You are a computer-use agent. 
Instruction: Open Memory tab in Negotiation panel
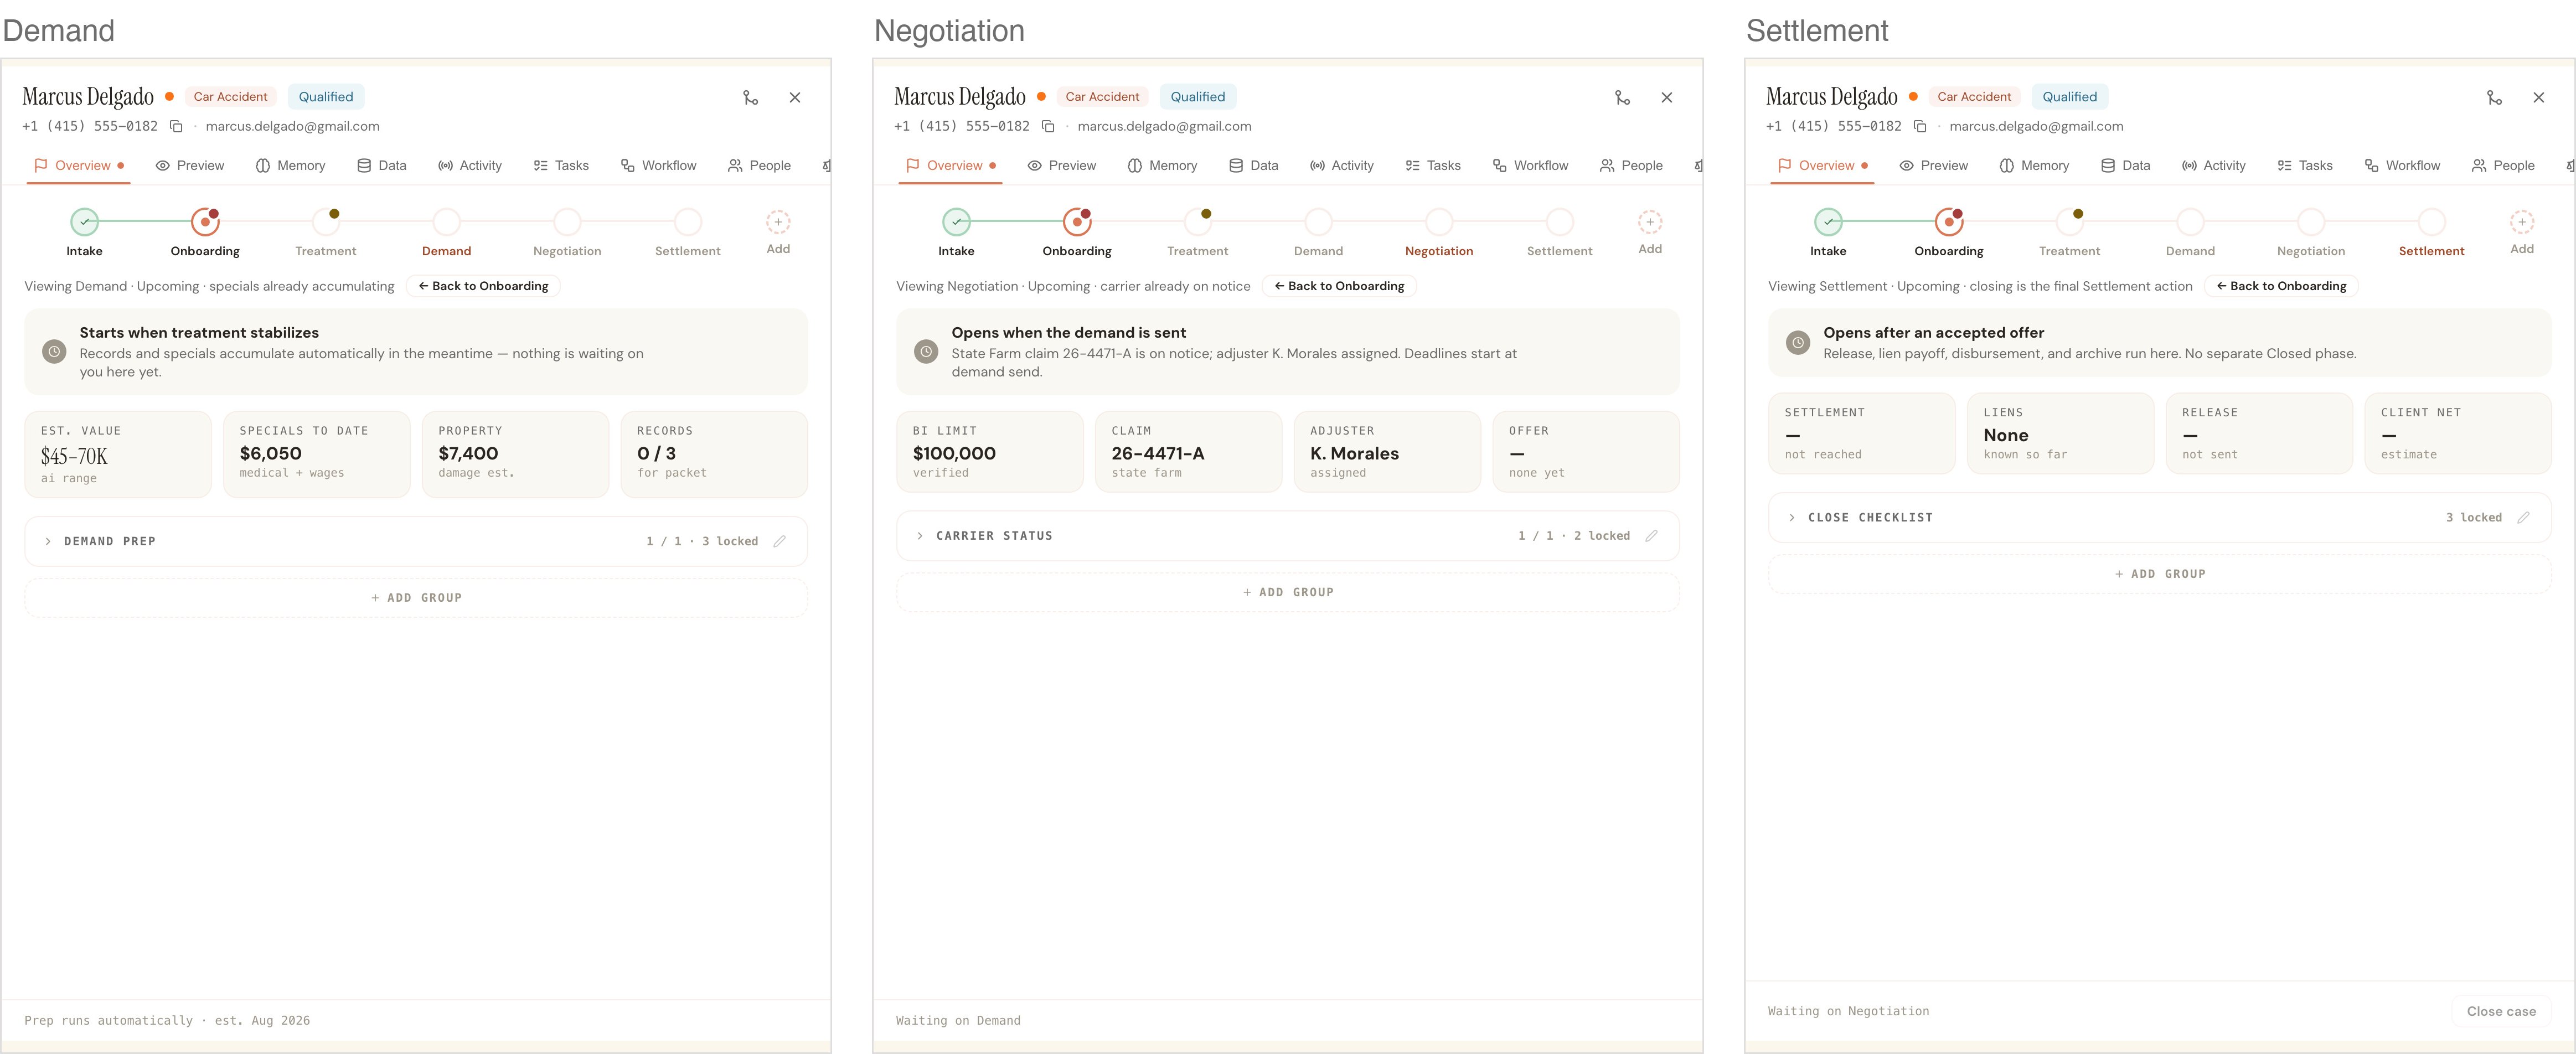tap(1162, 166)
